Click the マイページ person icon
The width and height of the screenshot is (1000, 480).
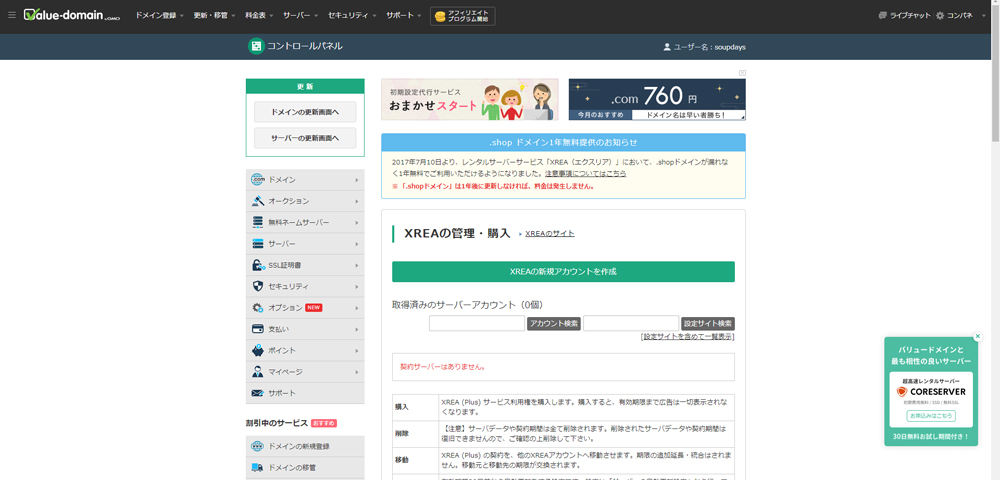[x=258, y=372]
